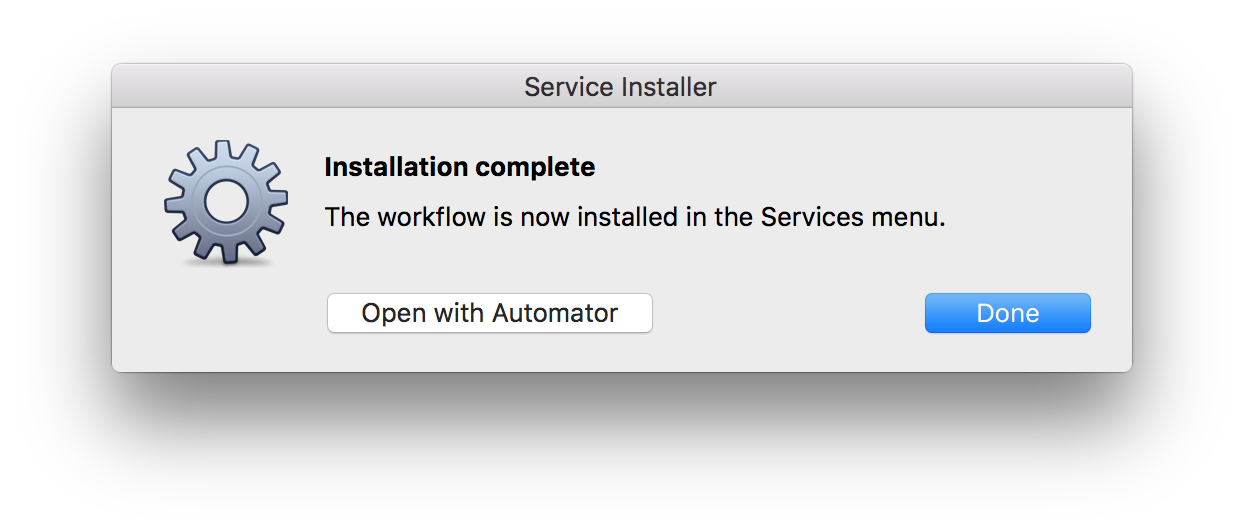This screenshot has height=532, width=1244.
Task: Click the word "Open" on the Automator button
Action: tap(392, 313)
